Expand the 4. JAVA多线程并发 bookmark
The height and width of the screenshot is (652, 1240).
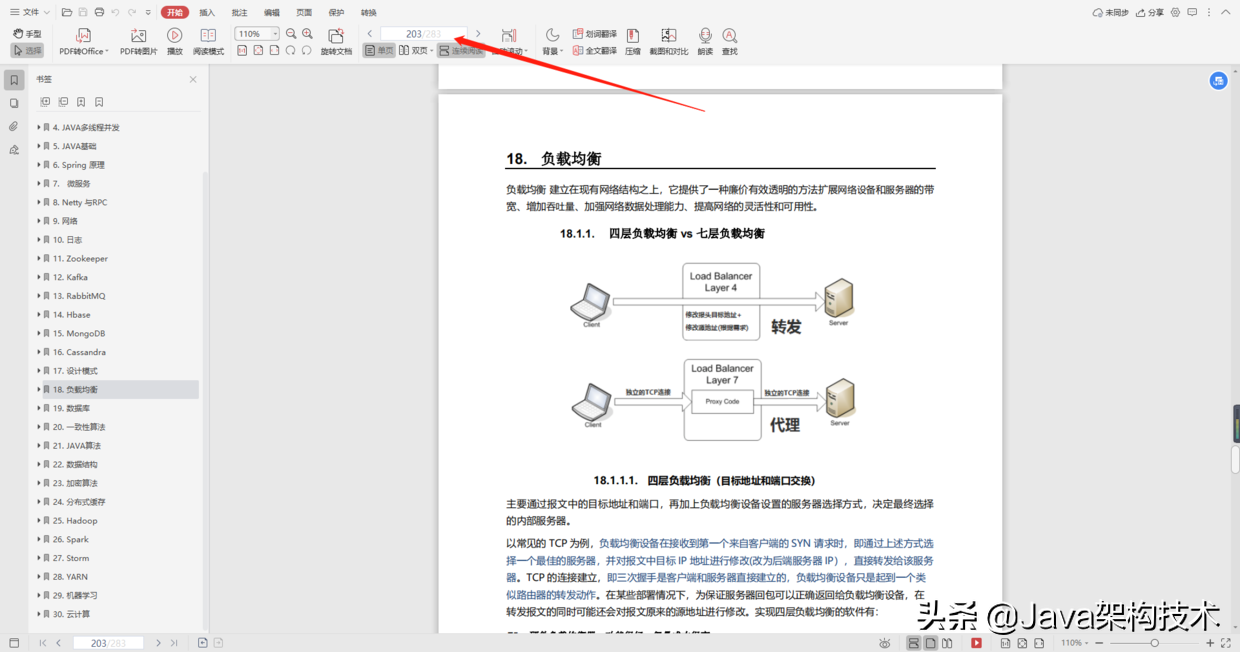(x=39, y=127)
